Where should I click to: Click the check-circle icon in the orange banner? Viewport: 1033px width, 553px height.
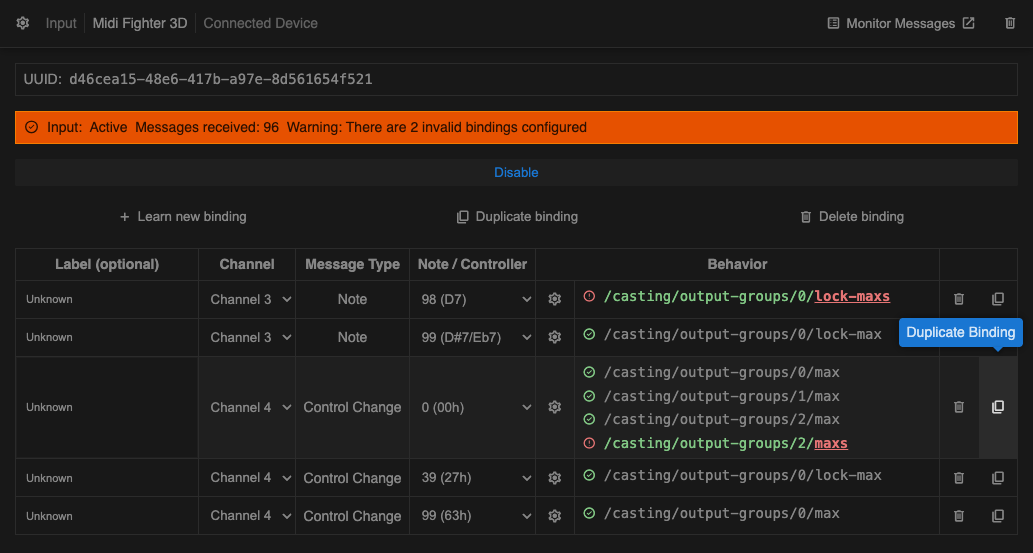click(31, 127)
